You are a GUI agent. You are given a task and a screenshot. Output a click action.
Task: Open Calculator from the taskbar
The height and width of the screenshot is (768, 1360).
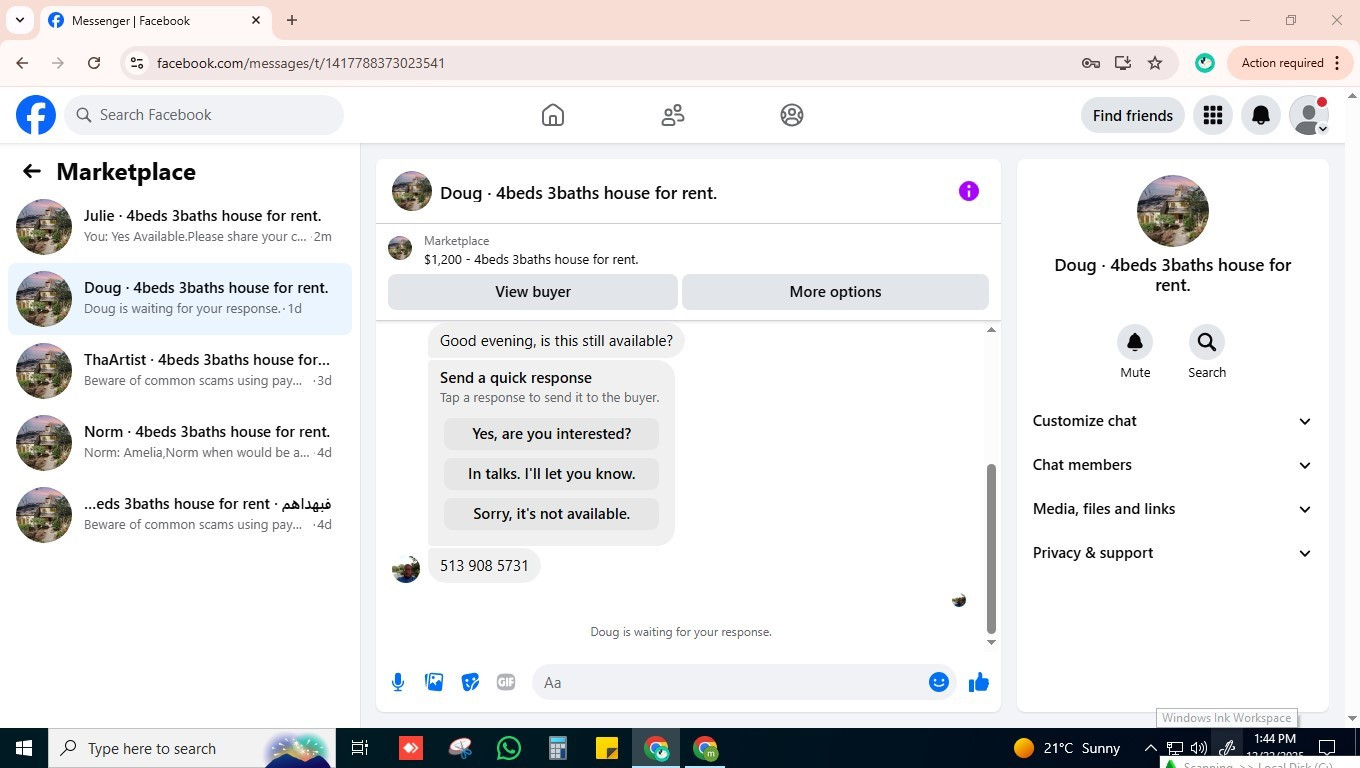click(558, 748)
